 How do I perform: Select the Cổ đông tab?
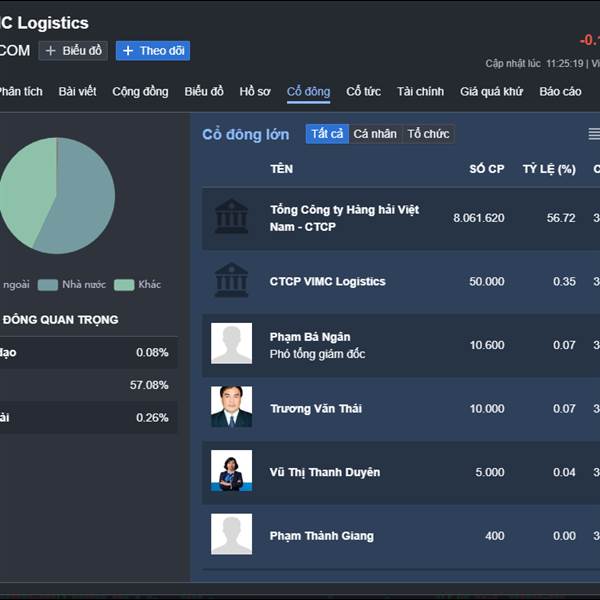pos(308,91)
